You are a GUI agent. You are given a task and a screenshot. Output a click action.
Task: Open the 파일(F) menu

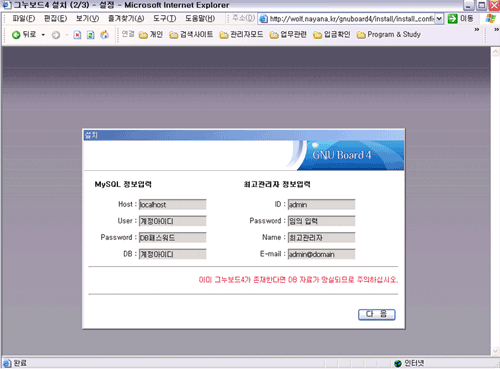click(x=24, y=19)
